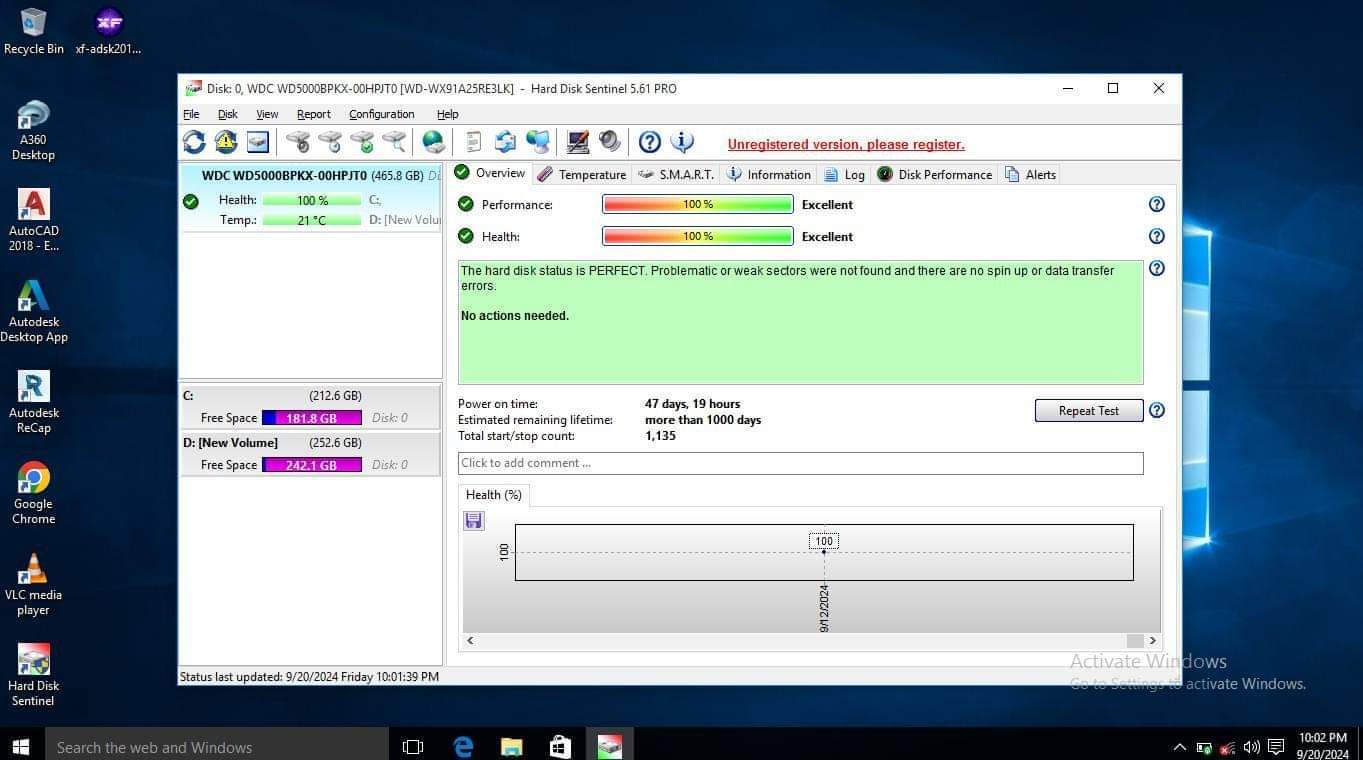1363x760 pixels.
Task: Click the Repeat Test button
Action: 1089,411
